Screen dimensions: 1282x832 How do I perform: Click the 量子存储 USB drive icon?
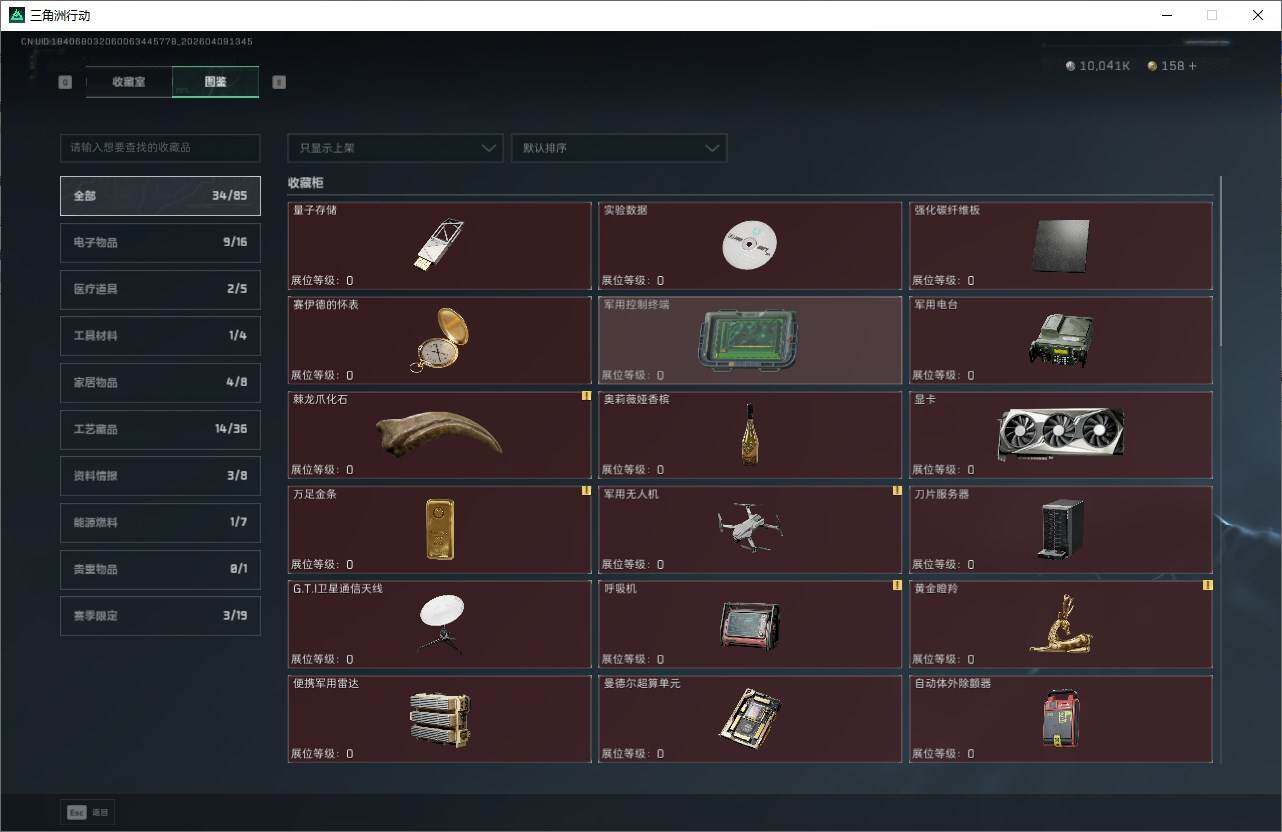[x=438, y=245]
